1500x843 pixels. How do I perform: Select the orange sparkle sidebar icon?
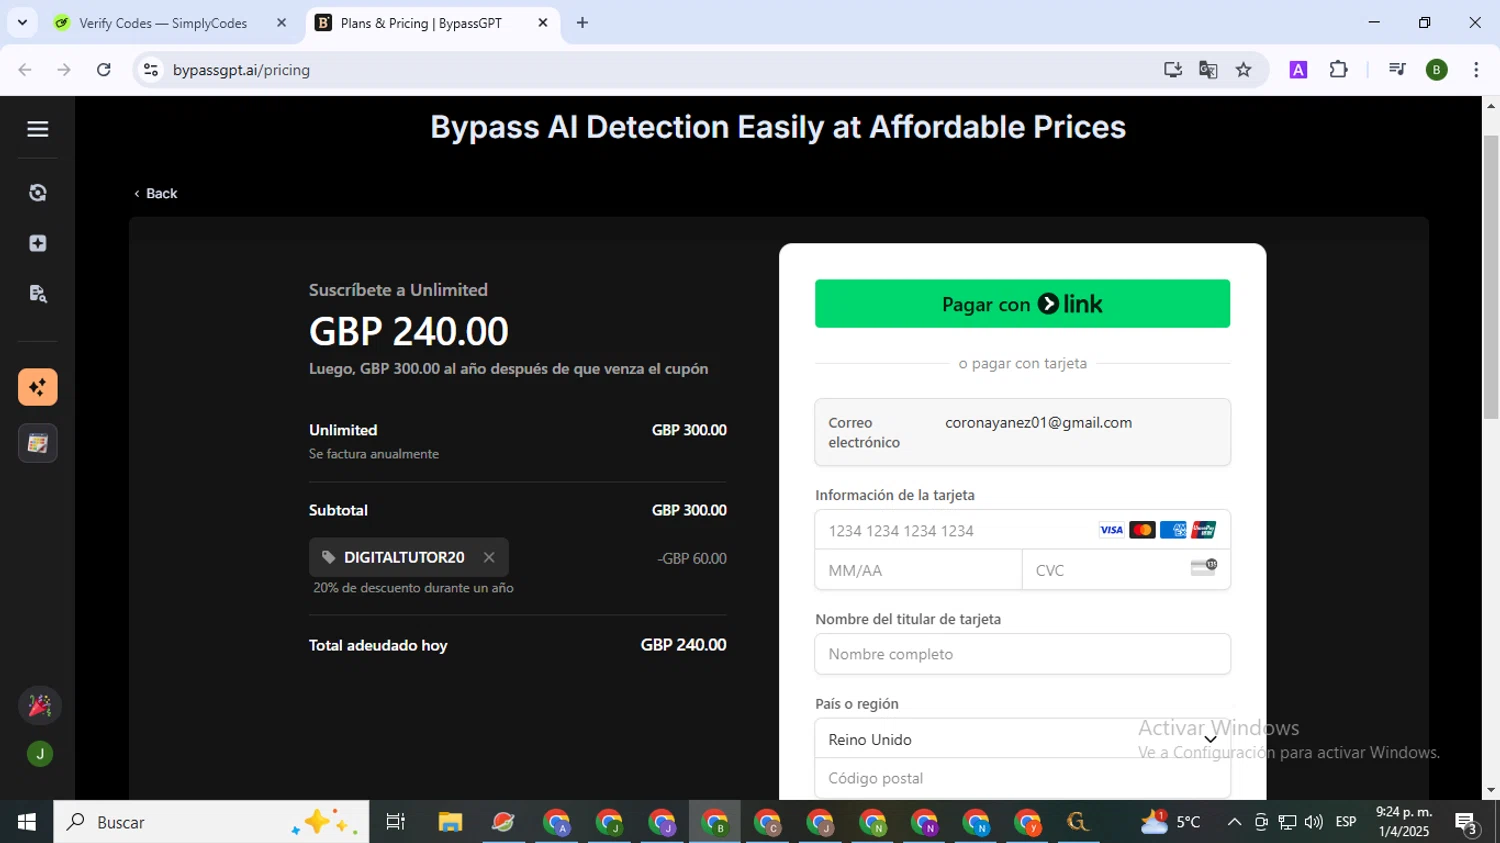pyautogui.click(x=38, y=387)
